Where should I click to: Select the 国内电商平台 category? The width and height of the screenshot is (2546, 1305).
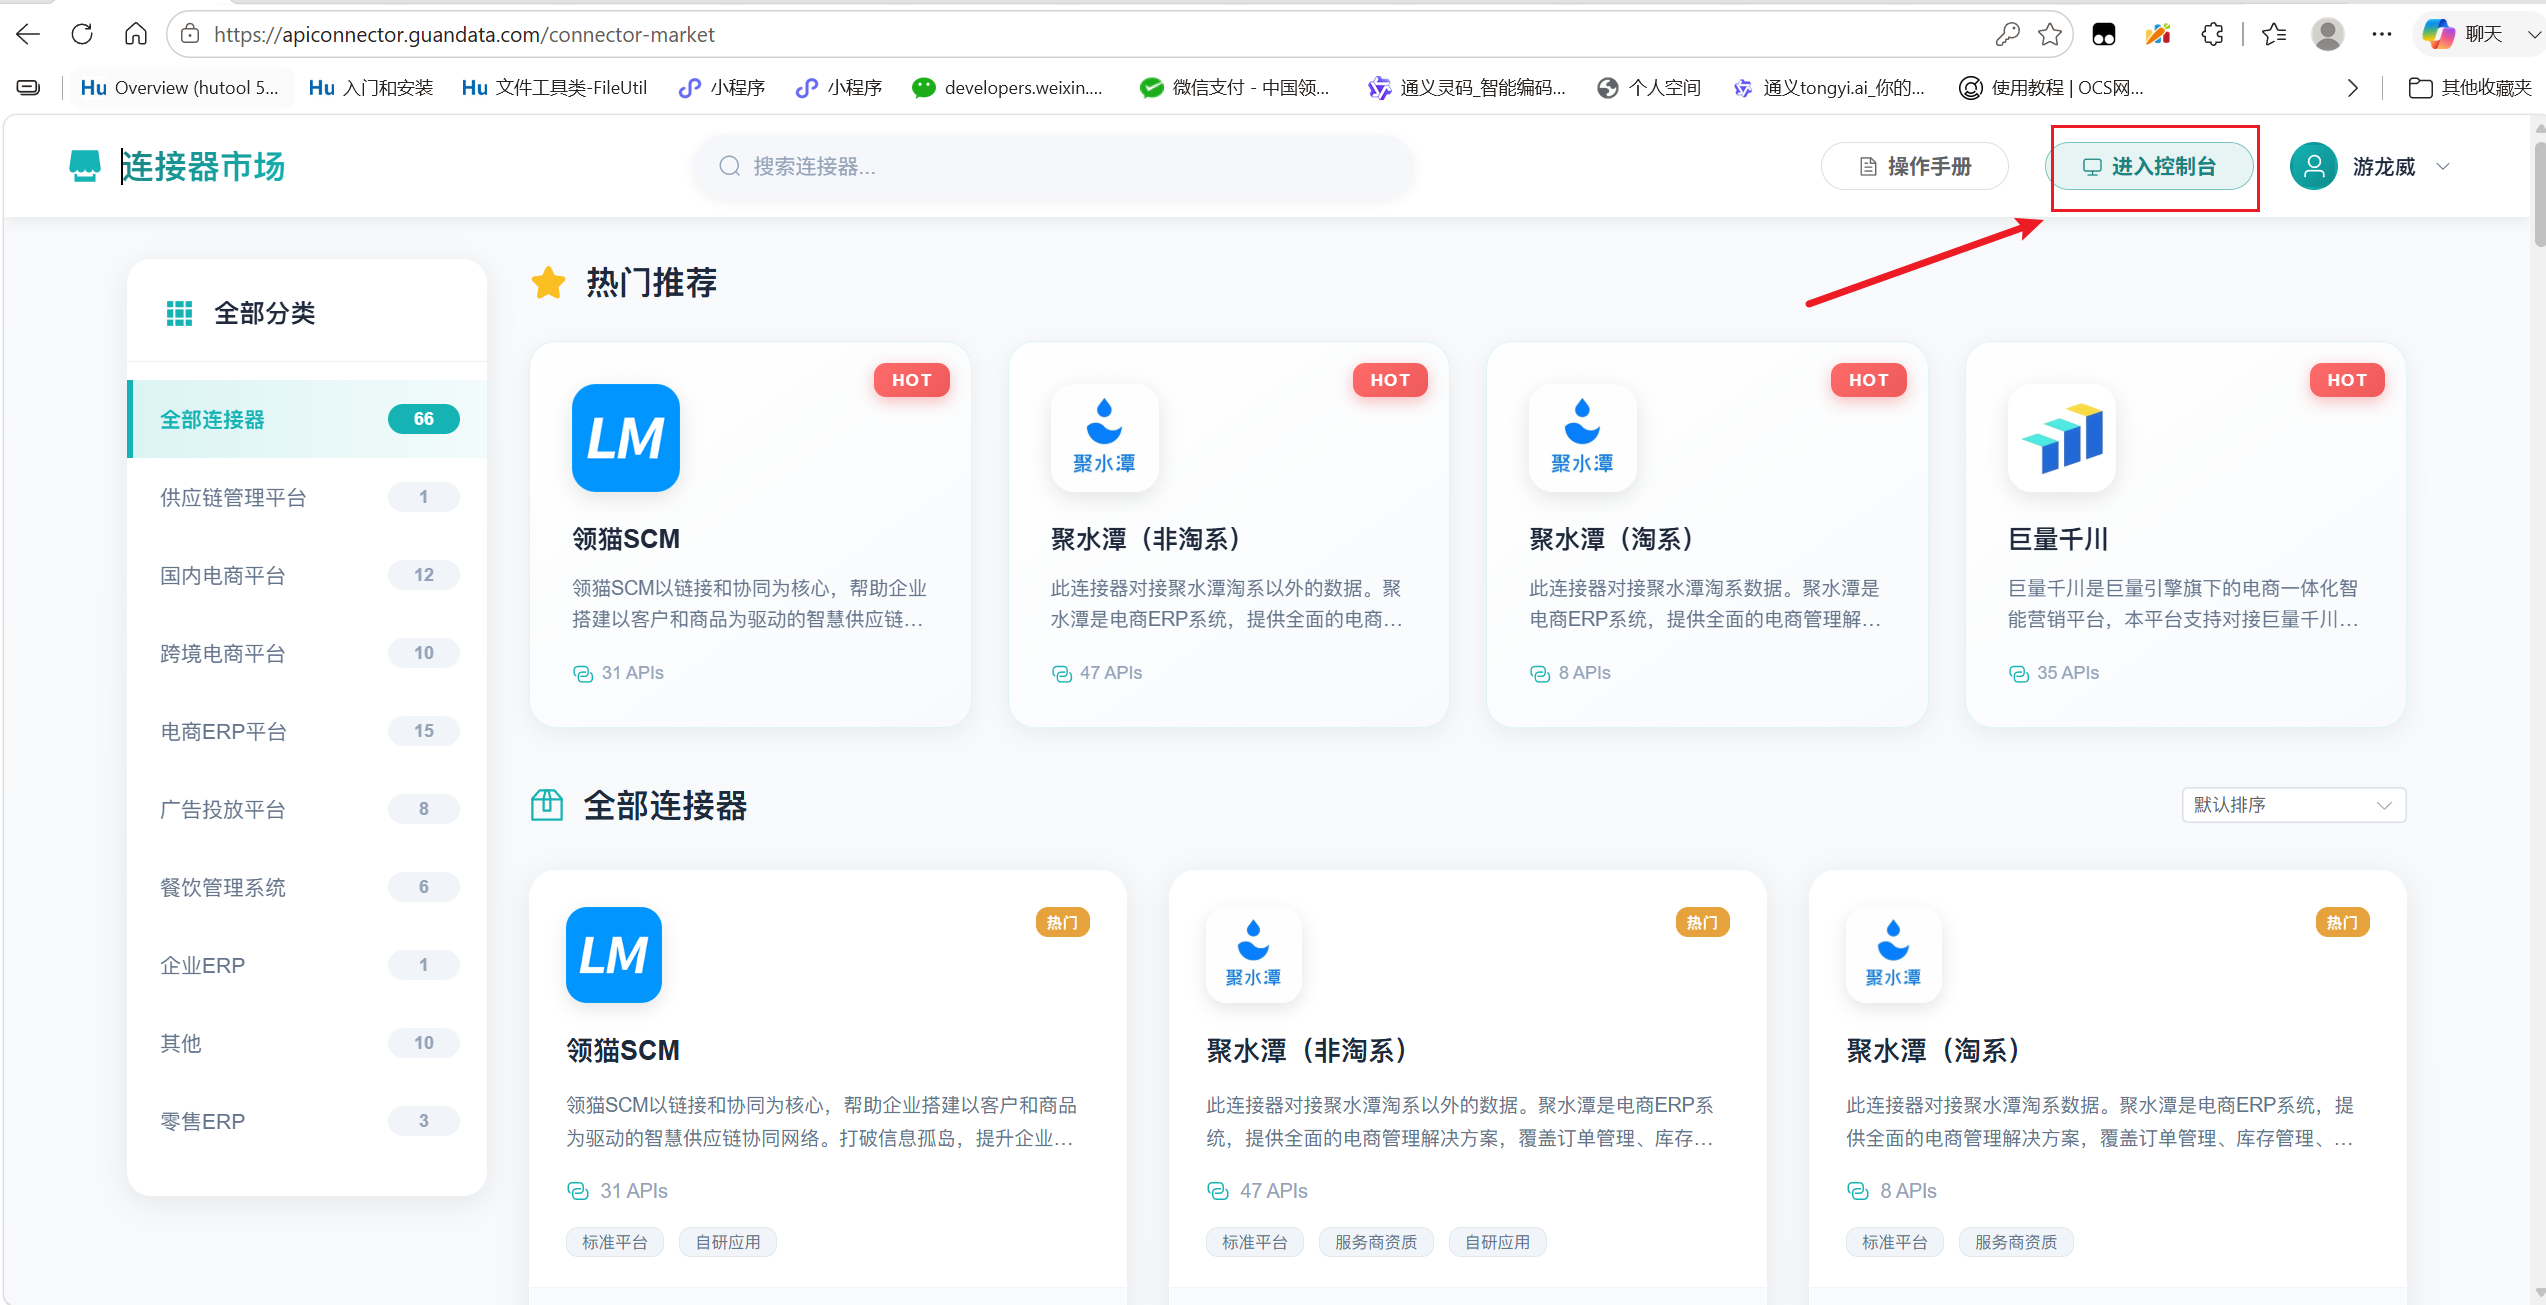pyautogui.click(x=307, y=575)
